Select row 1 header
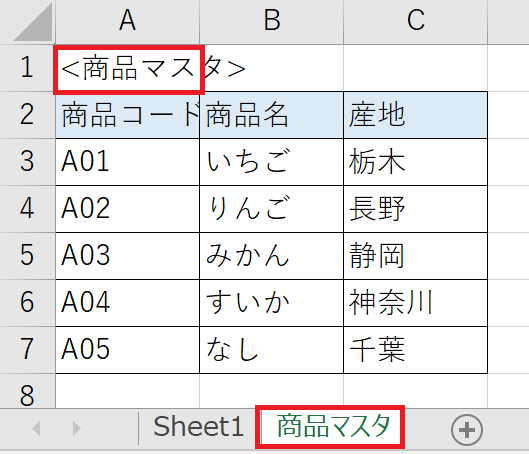The width and height of the screenshot is (529, 454). point(27,68)
